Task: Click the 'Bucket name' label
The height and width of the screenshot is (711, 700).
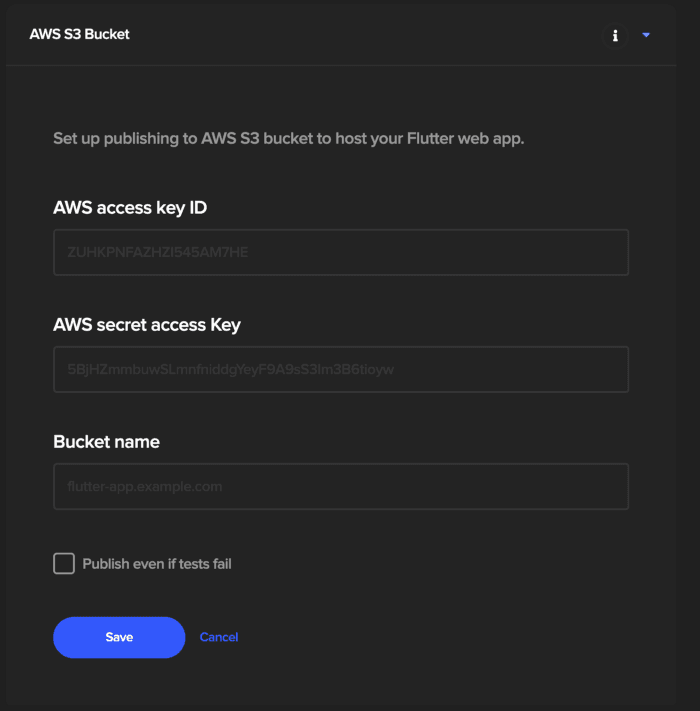Action: [x=107, y=442]
